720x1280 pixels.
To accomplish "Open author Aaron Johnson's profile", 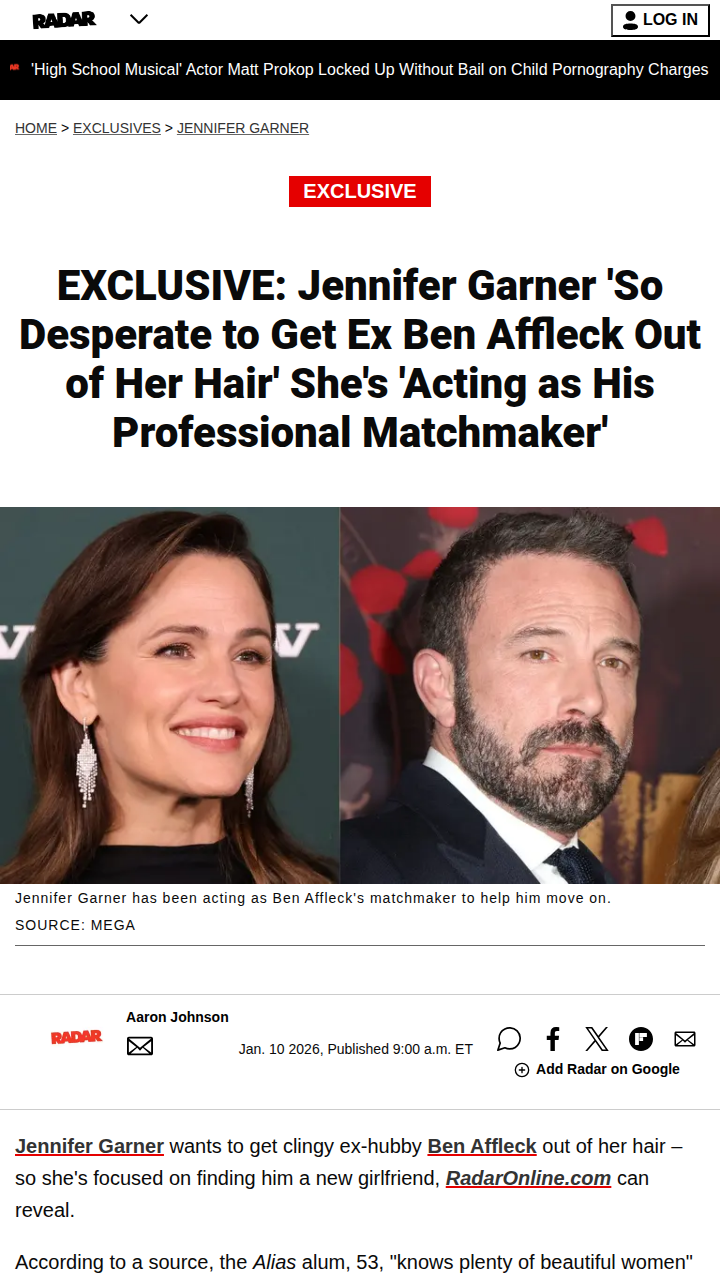I will (177, 1017).
